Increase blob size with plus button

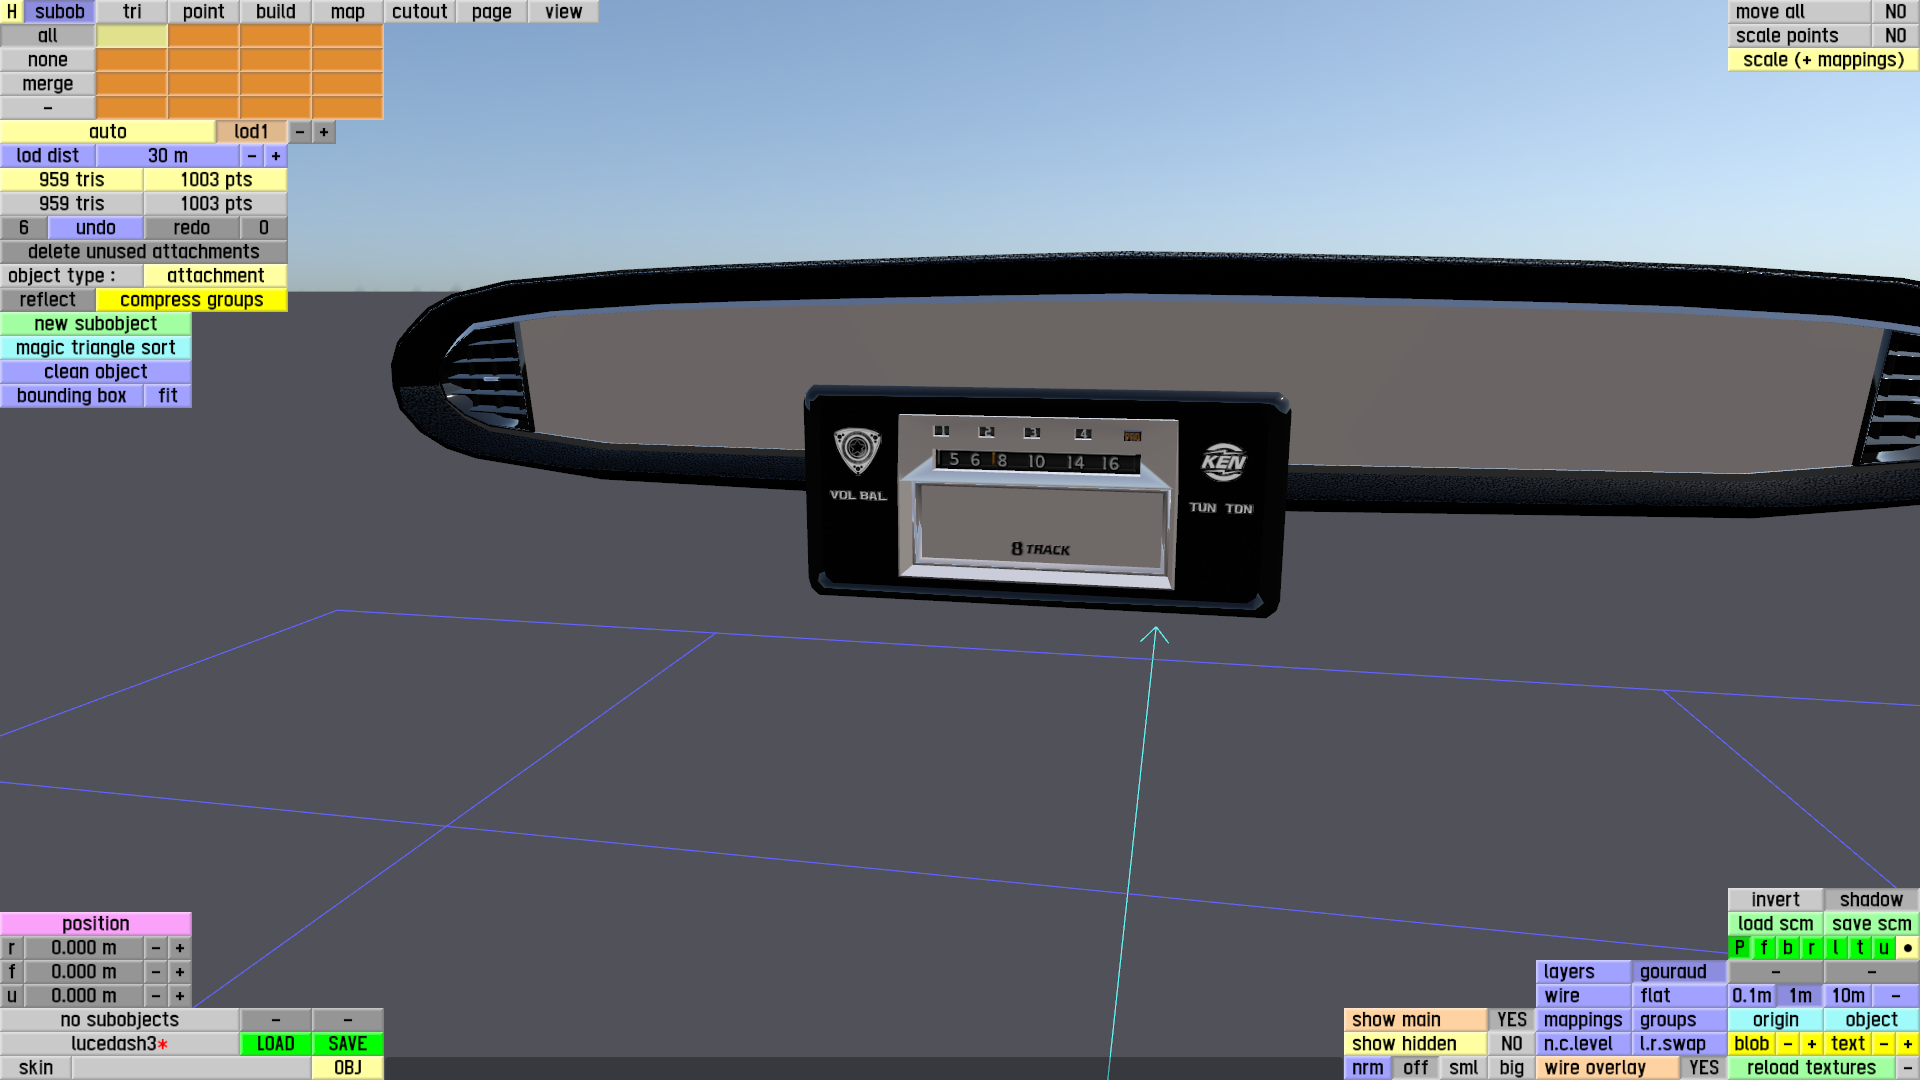pyautogui.click(x=1811, y=1044)
